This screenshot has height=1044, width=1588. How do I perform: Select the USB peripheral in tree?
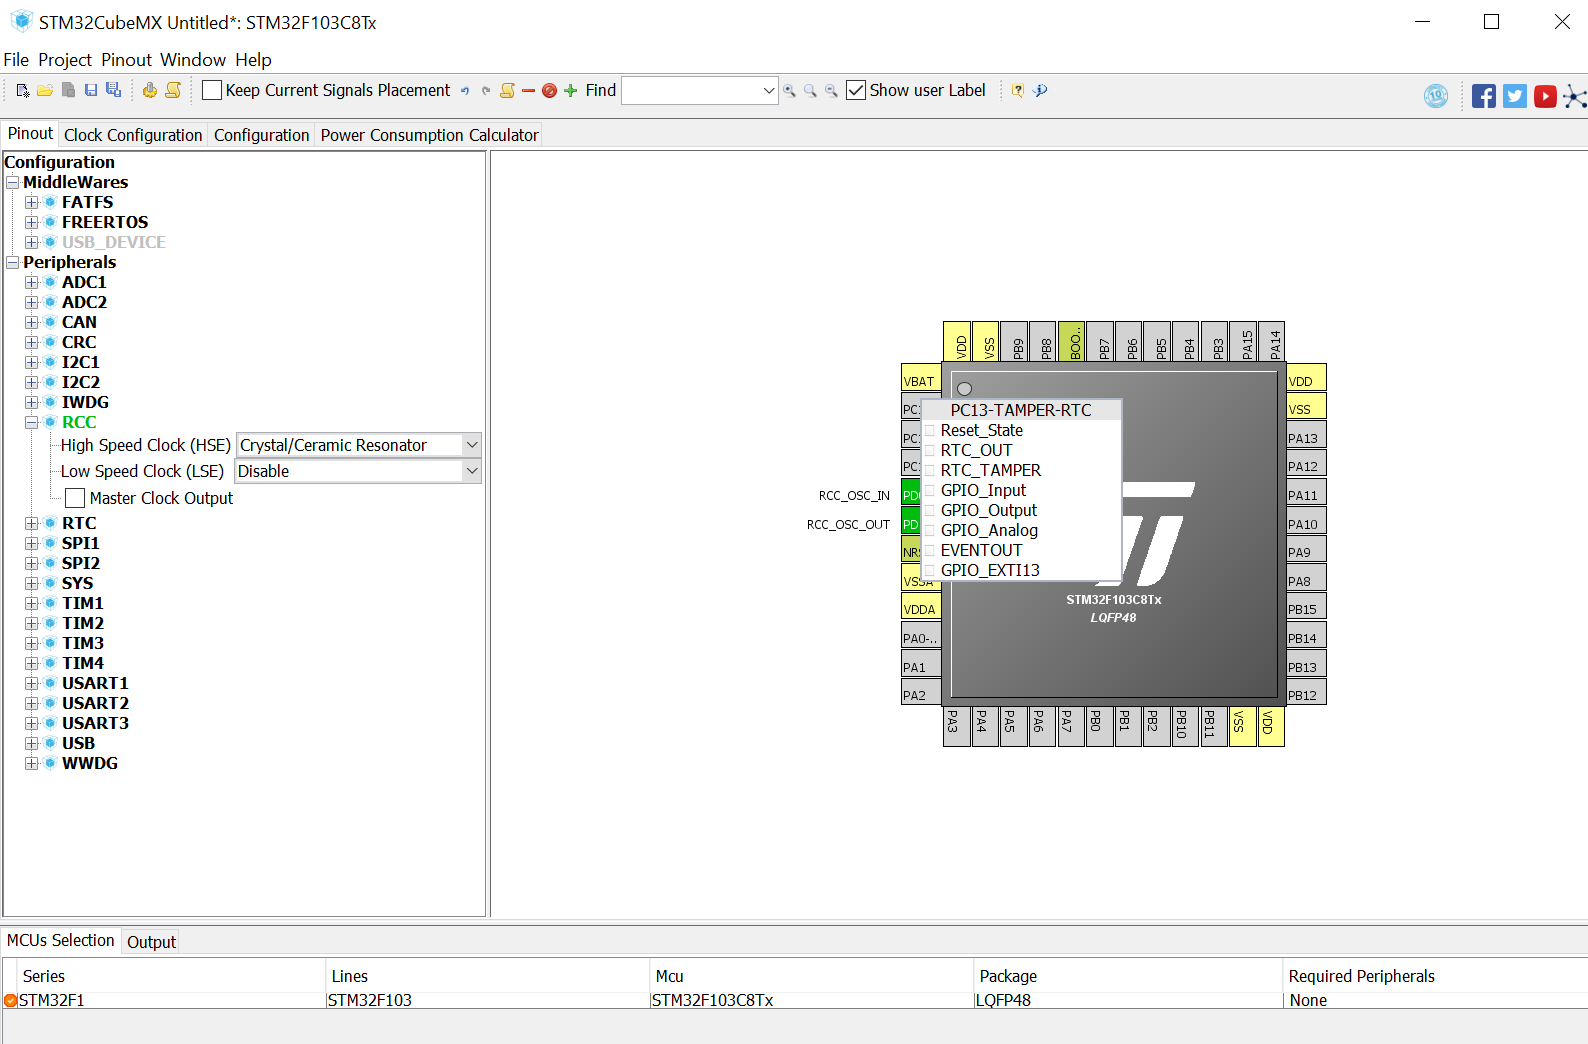[78, 743]
